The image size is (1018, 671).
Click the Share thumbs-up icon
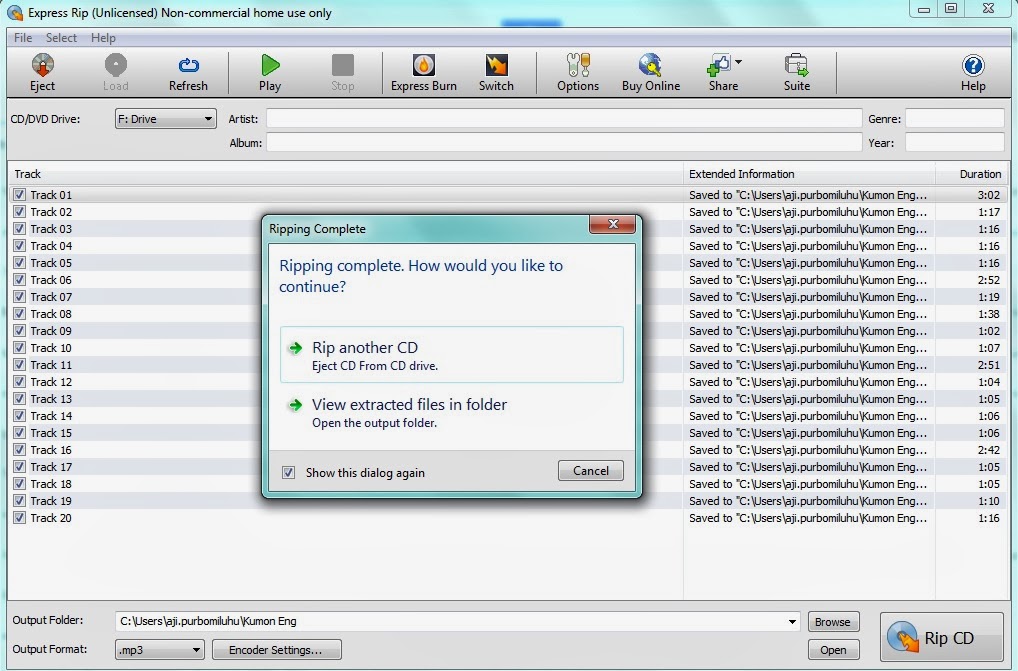coord(719,66)
